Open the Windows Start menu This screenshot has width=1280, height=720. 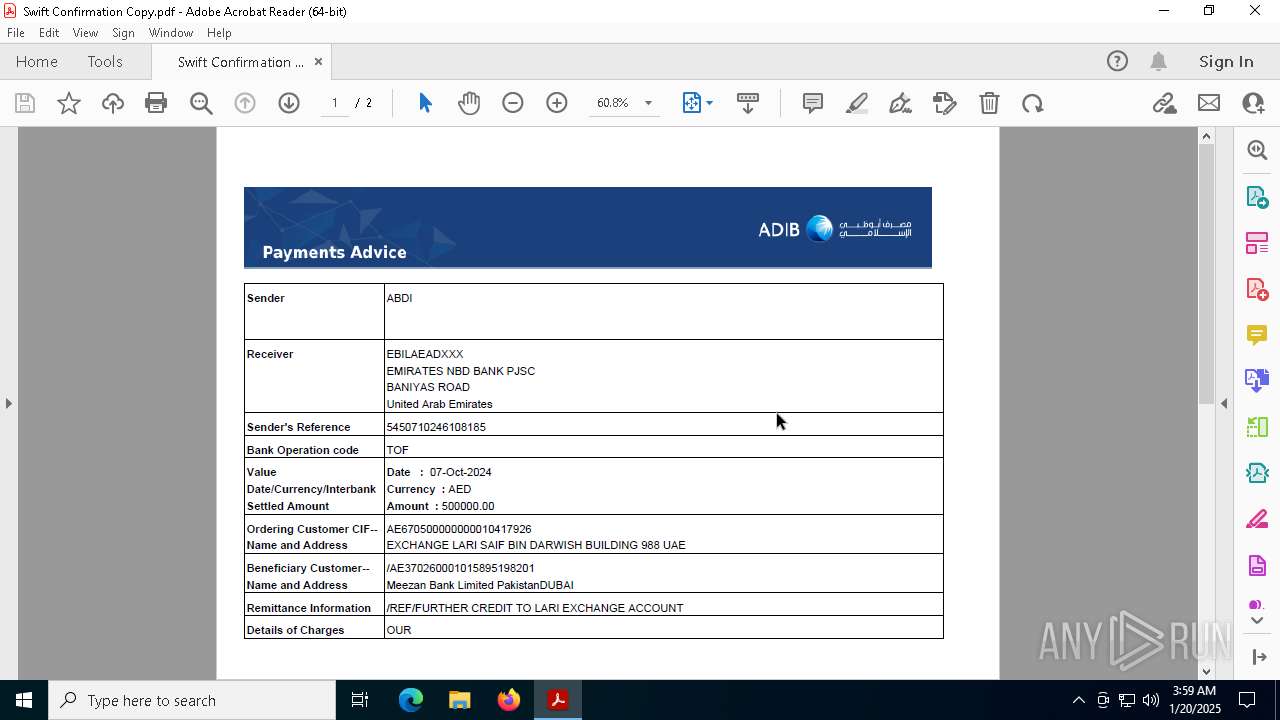click(24, 700)
